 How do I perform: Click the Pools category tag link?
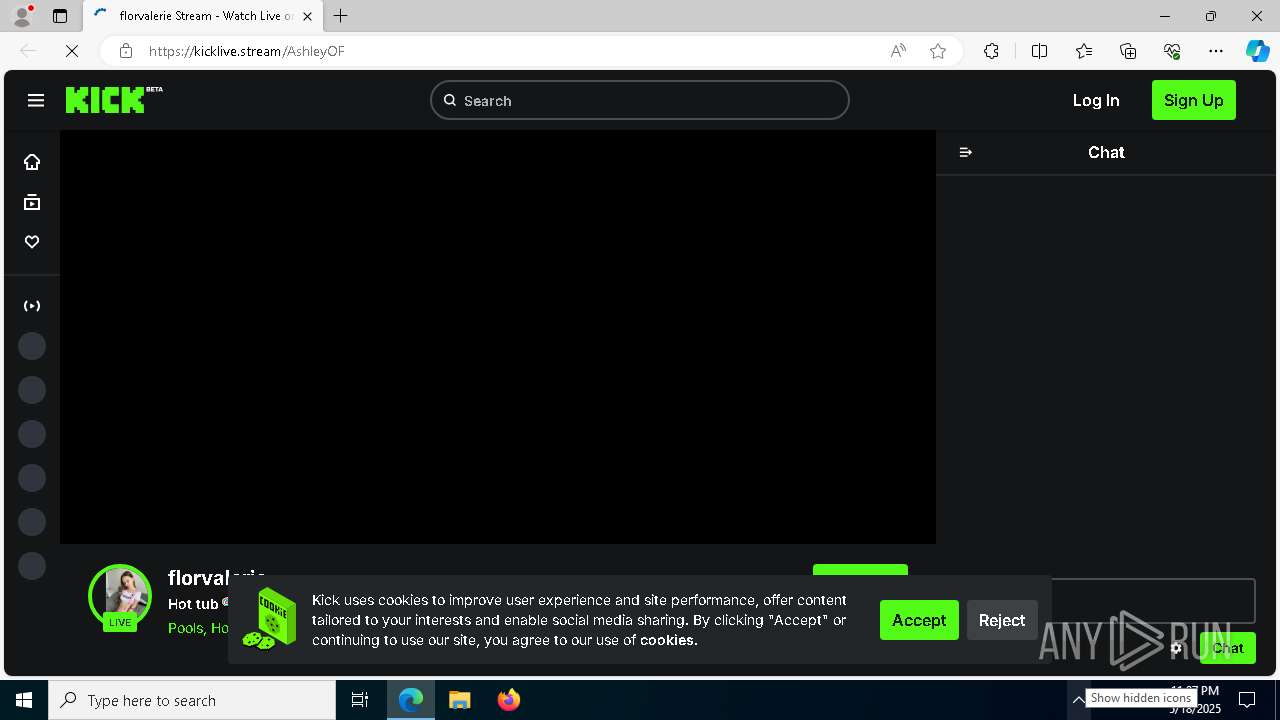(x=187, y=628)
